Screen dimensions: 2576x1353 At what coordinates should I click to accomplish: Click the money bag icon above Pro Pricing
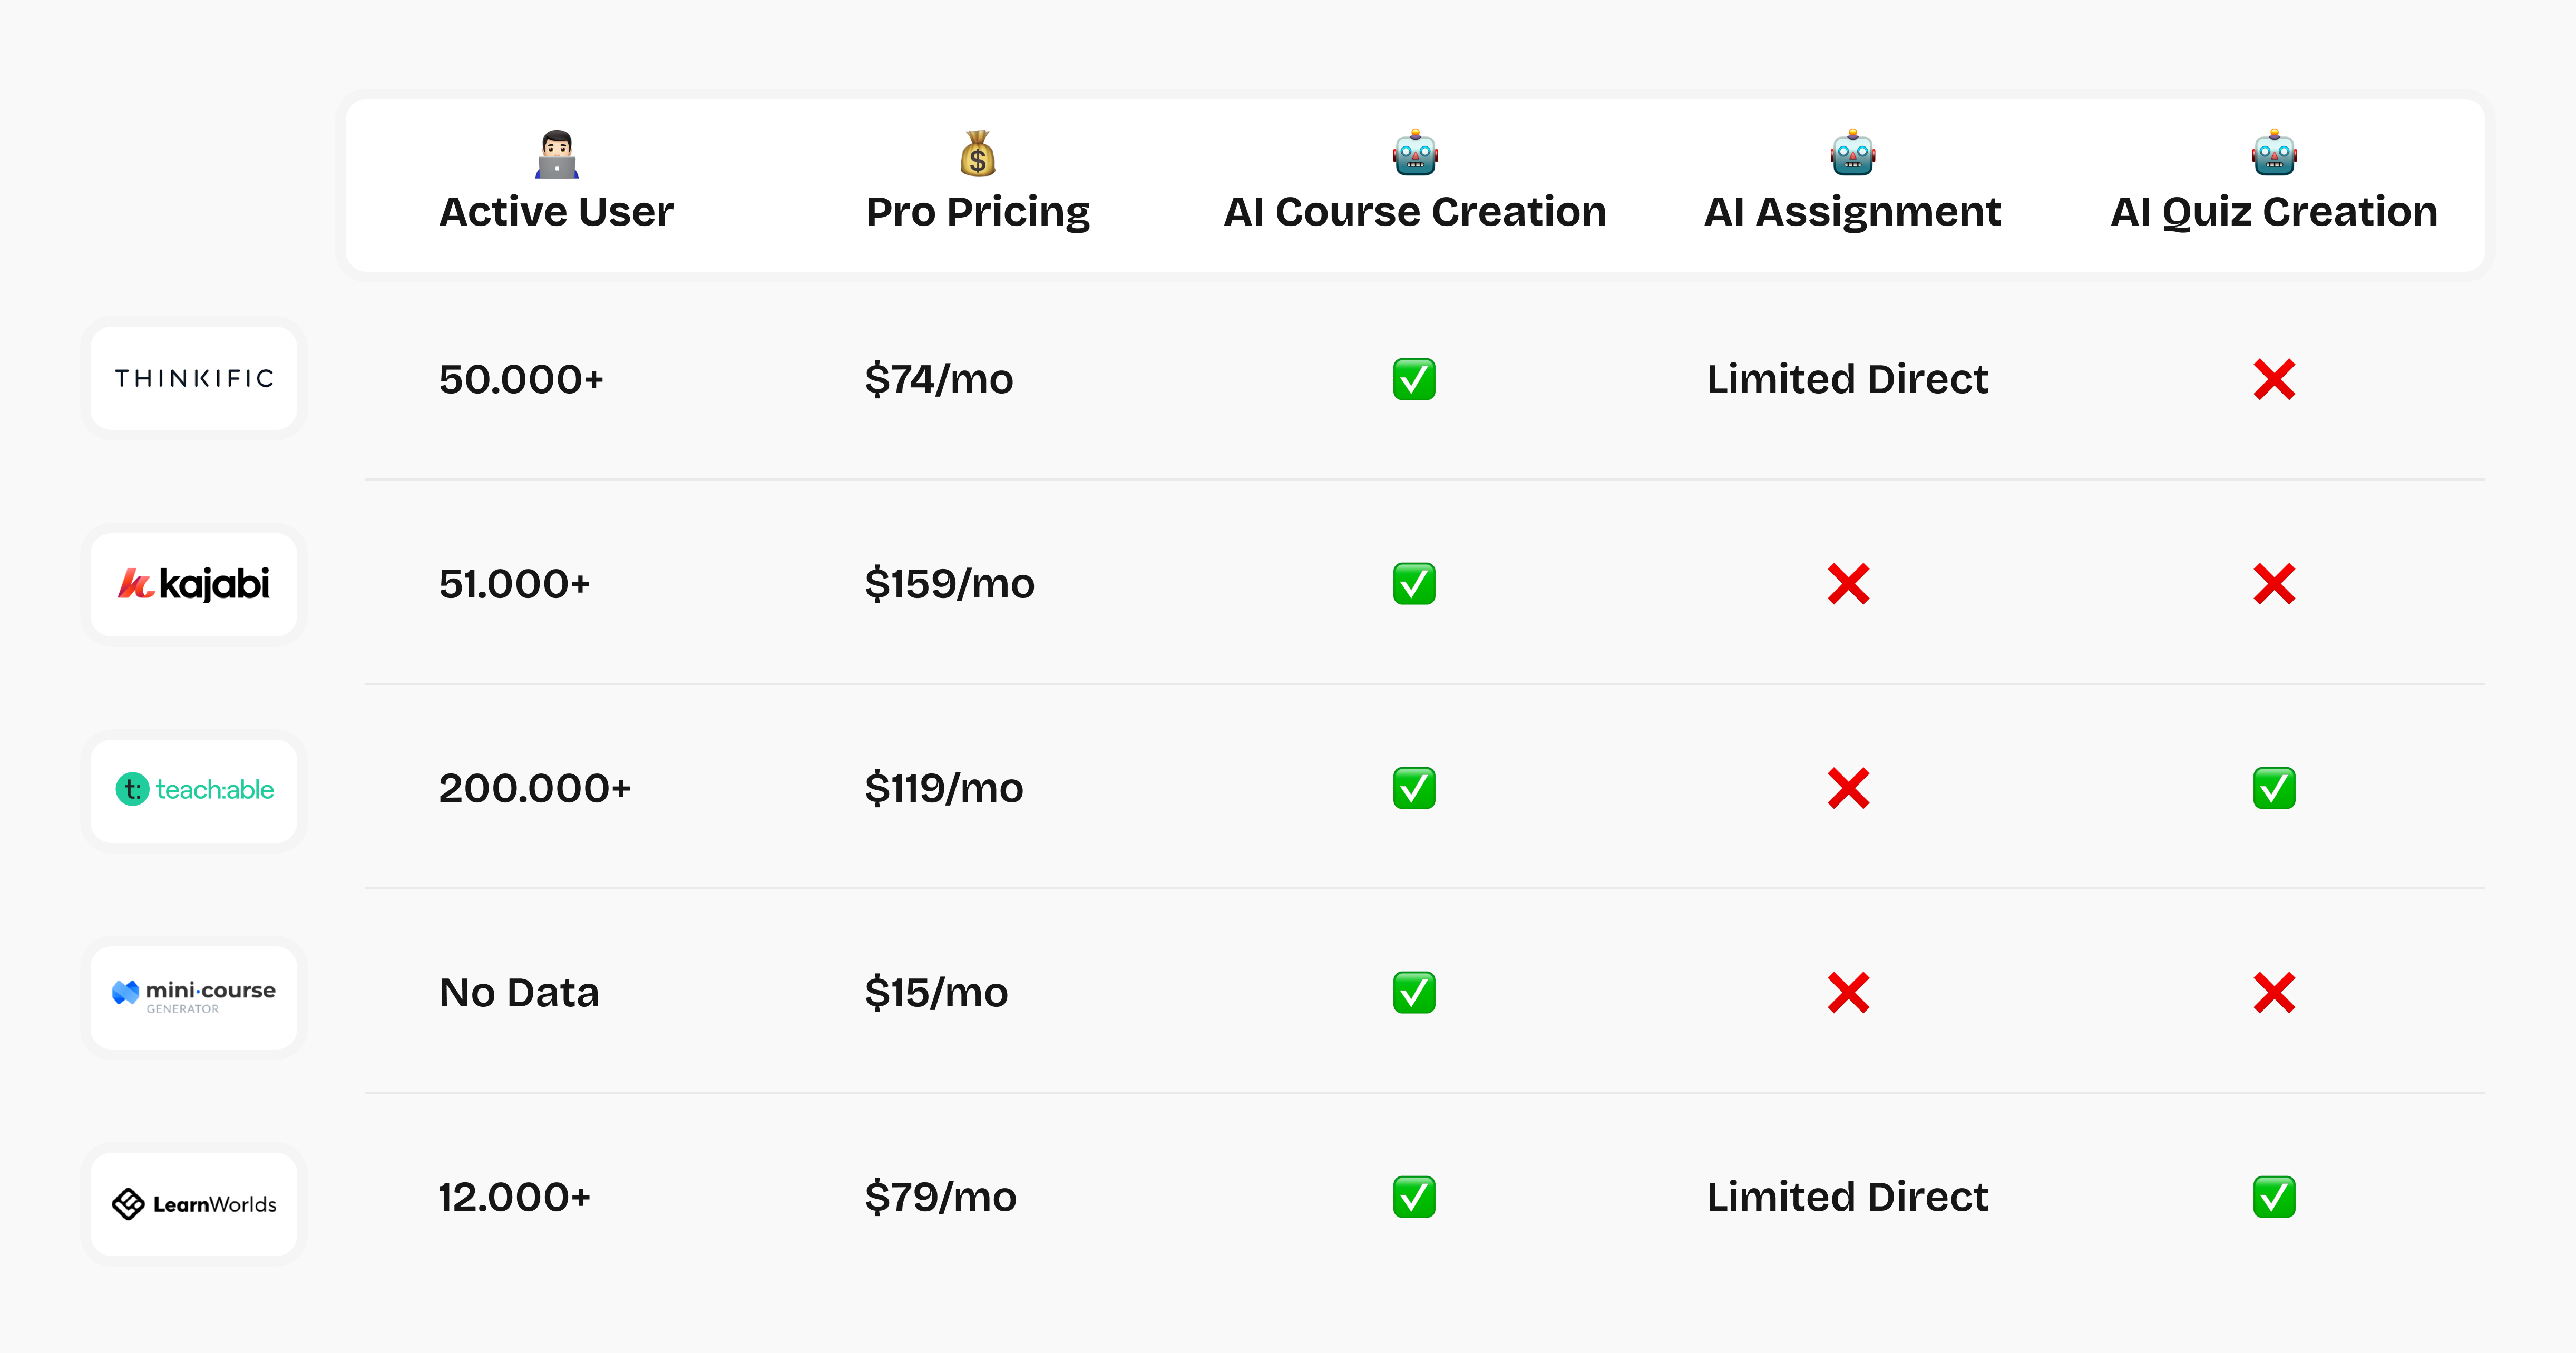pyautogui.click(x=978, y=153)
